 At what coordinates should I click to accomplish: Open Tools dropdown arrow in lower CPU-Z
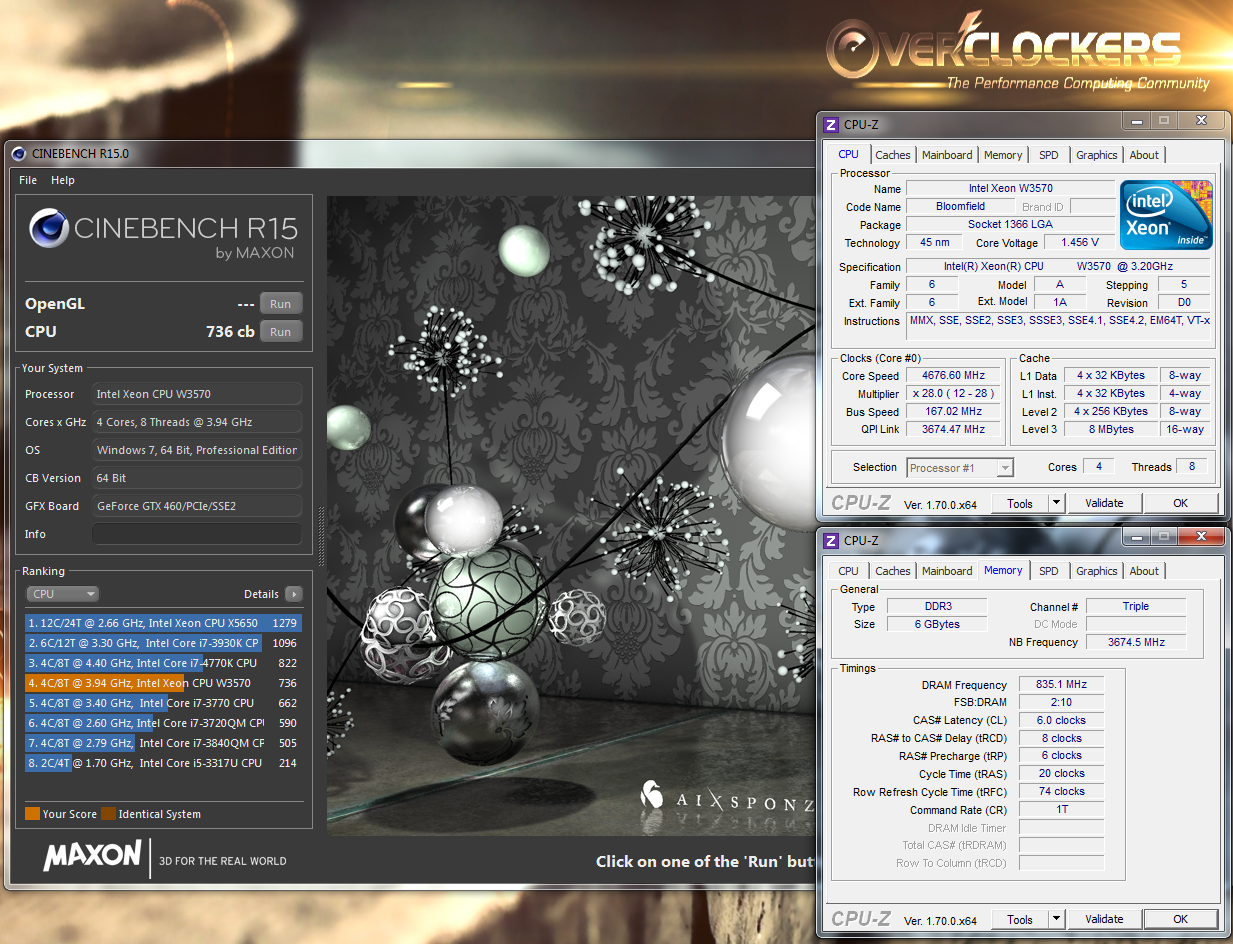tap(1056, 919)
